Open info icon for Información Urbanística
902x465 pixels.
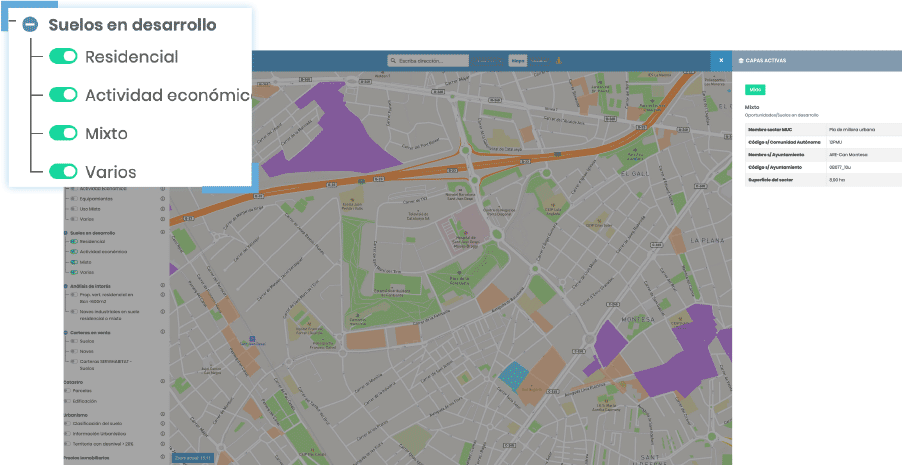click(163, 434)
